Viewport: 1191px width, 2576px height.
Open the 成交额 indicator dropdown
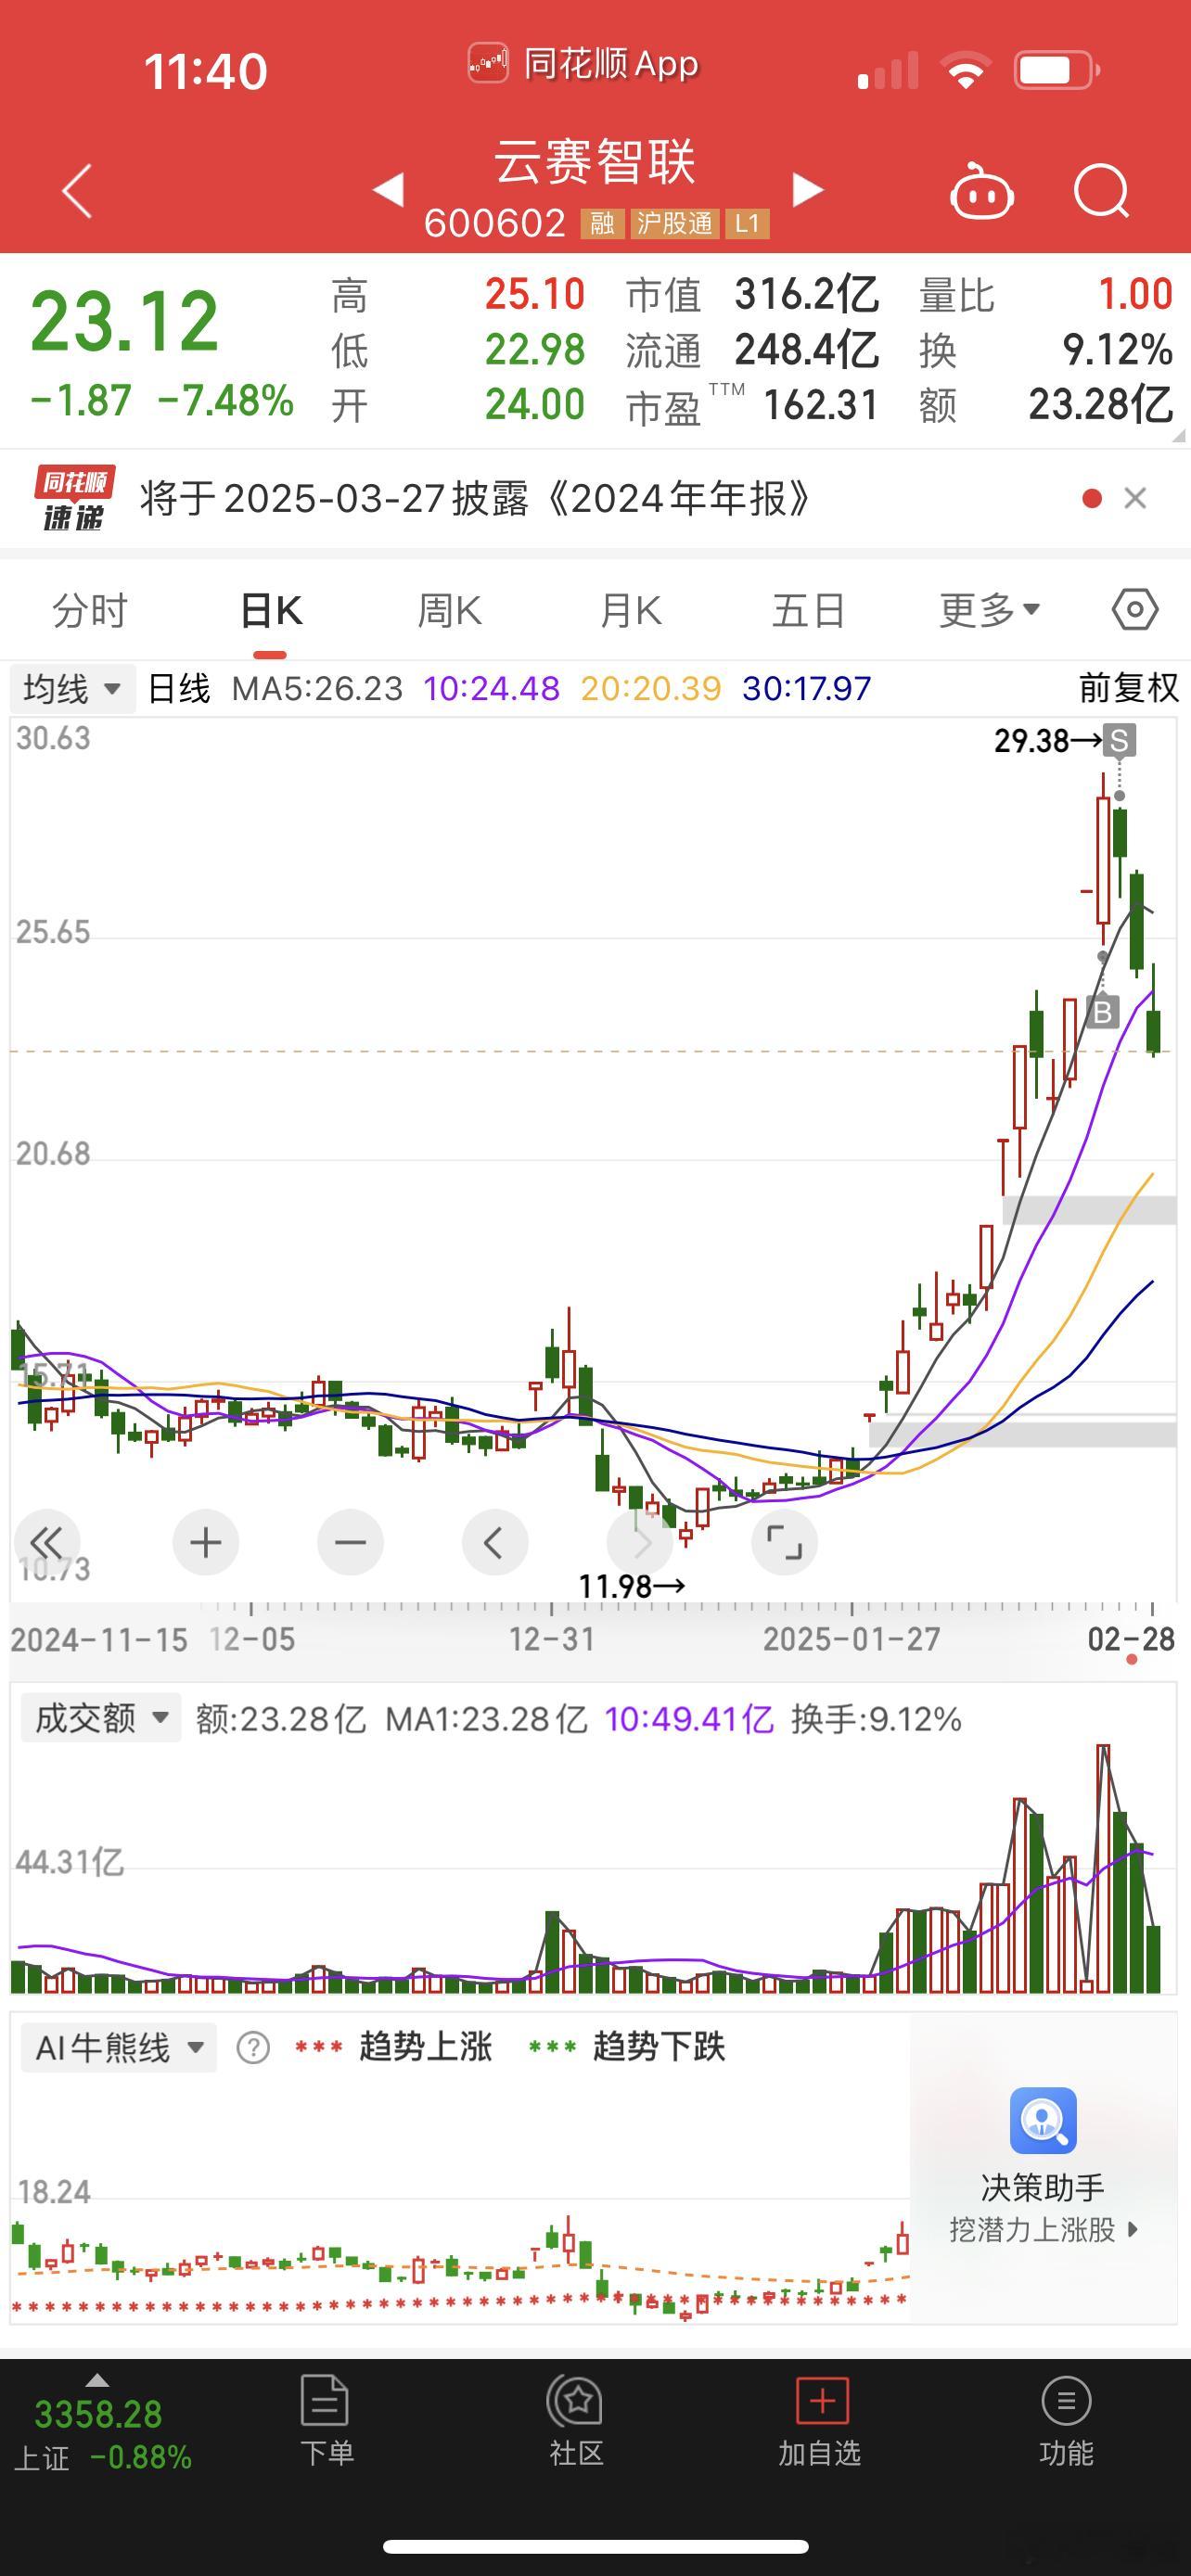[x=101, y=1718]
